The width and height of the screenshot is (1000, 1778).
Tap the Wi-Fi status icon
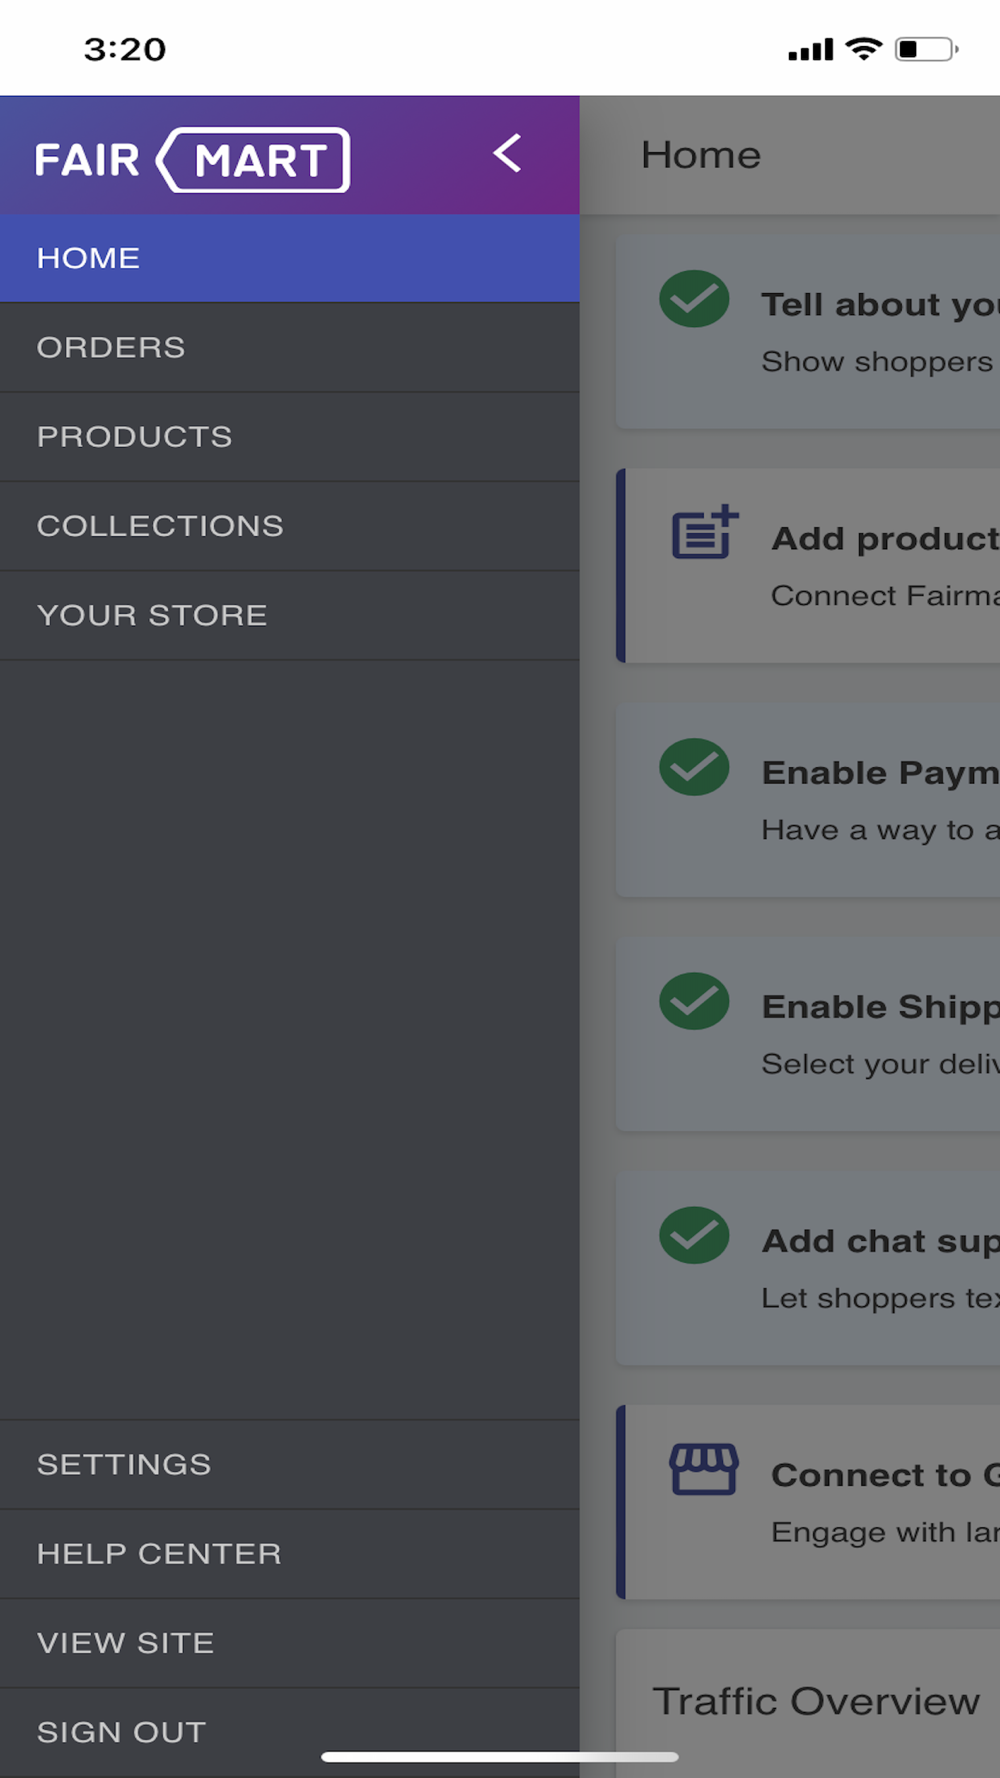863,49
